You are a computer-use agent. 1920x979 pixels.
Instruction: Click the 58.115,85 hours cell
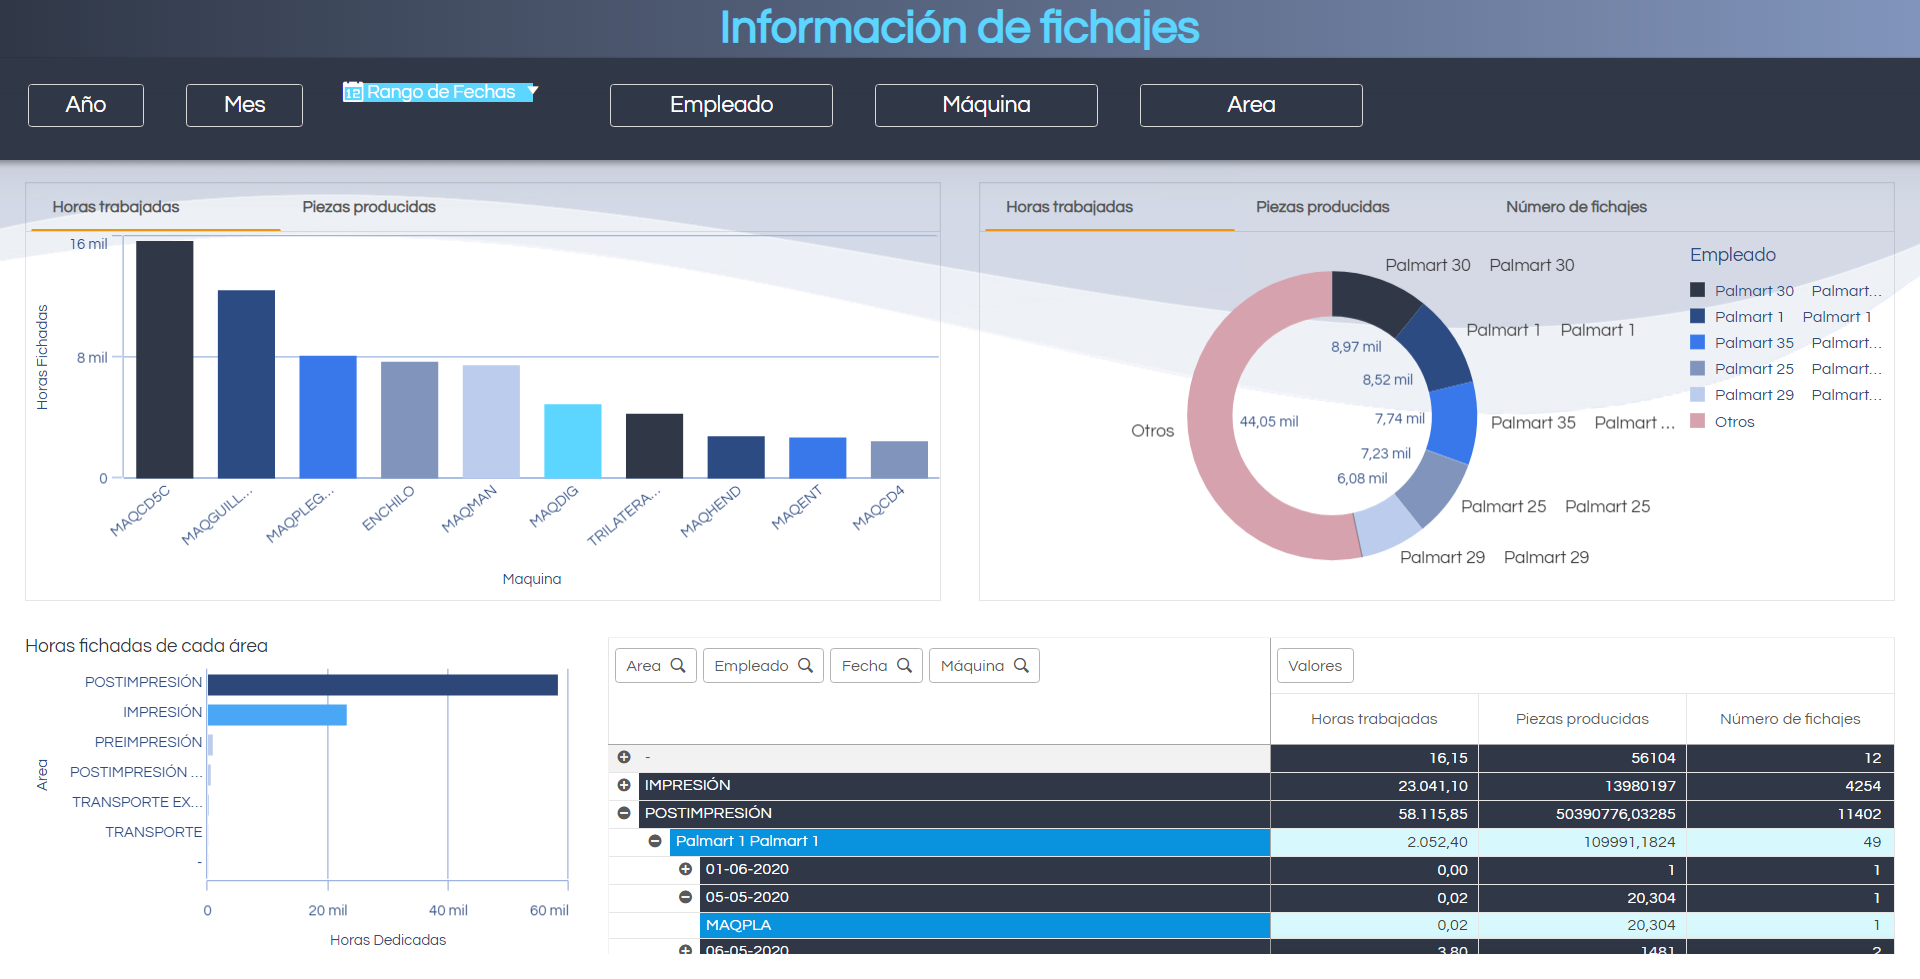[1374, 814]
